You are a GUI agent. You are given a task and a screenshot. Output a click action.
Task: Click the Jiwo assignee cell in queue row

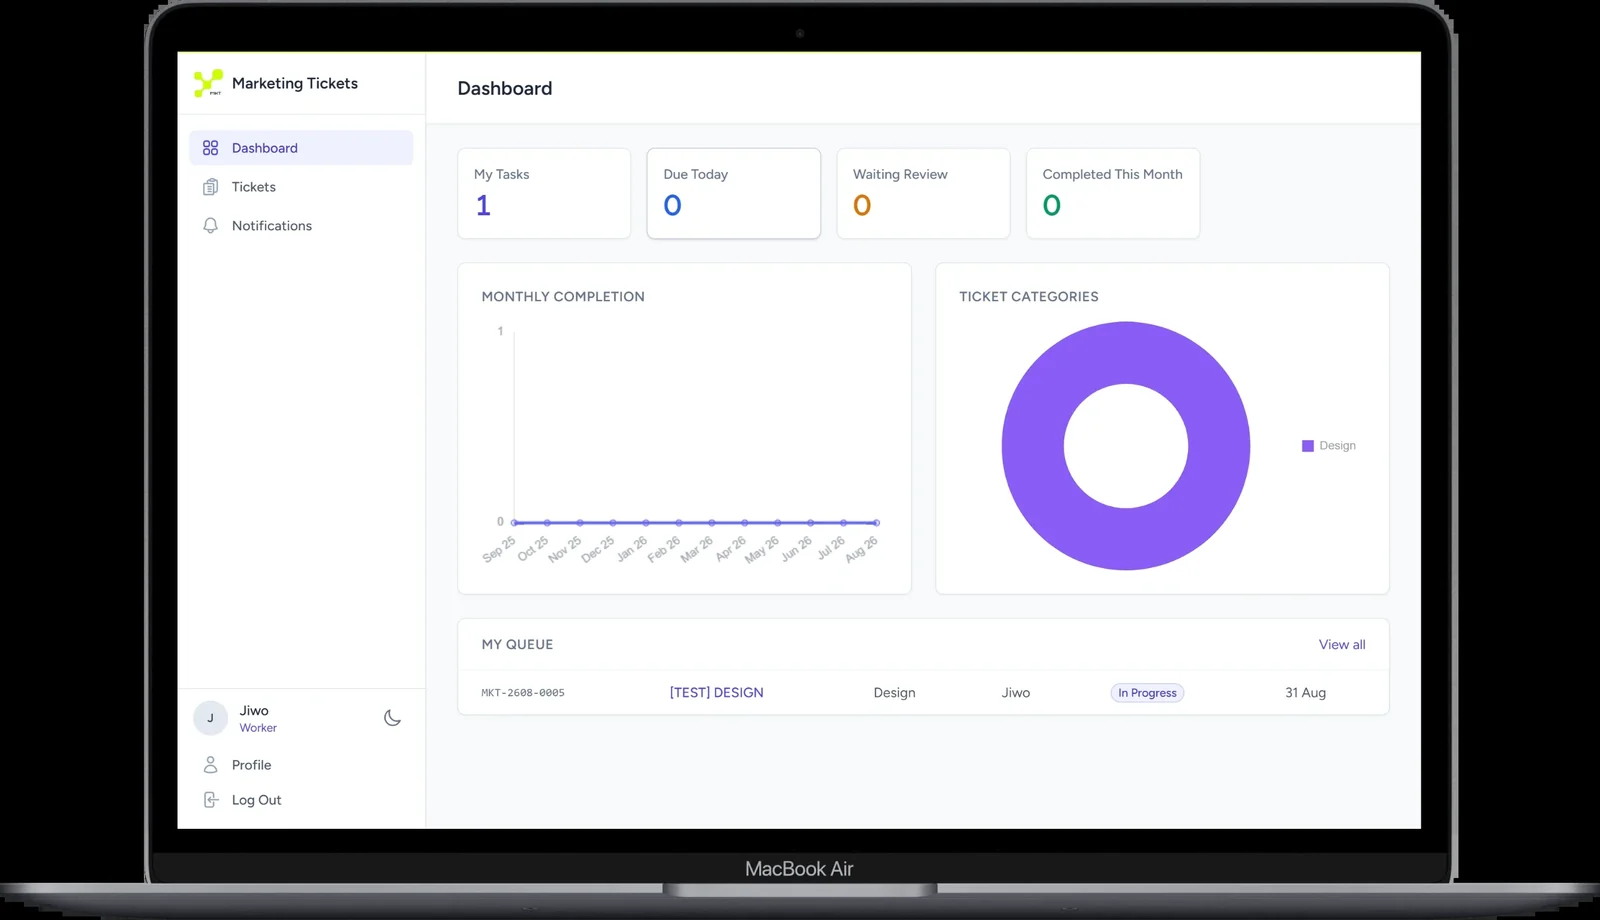point(1016,693)
